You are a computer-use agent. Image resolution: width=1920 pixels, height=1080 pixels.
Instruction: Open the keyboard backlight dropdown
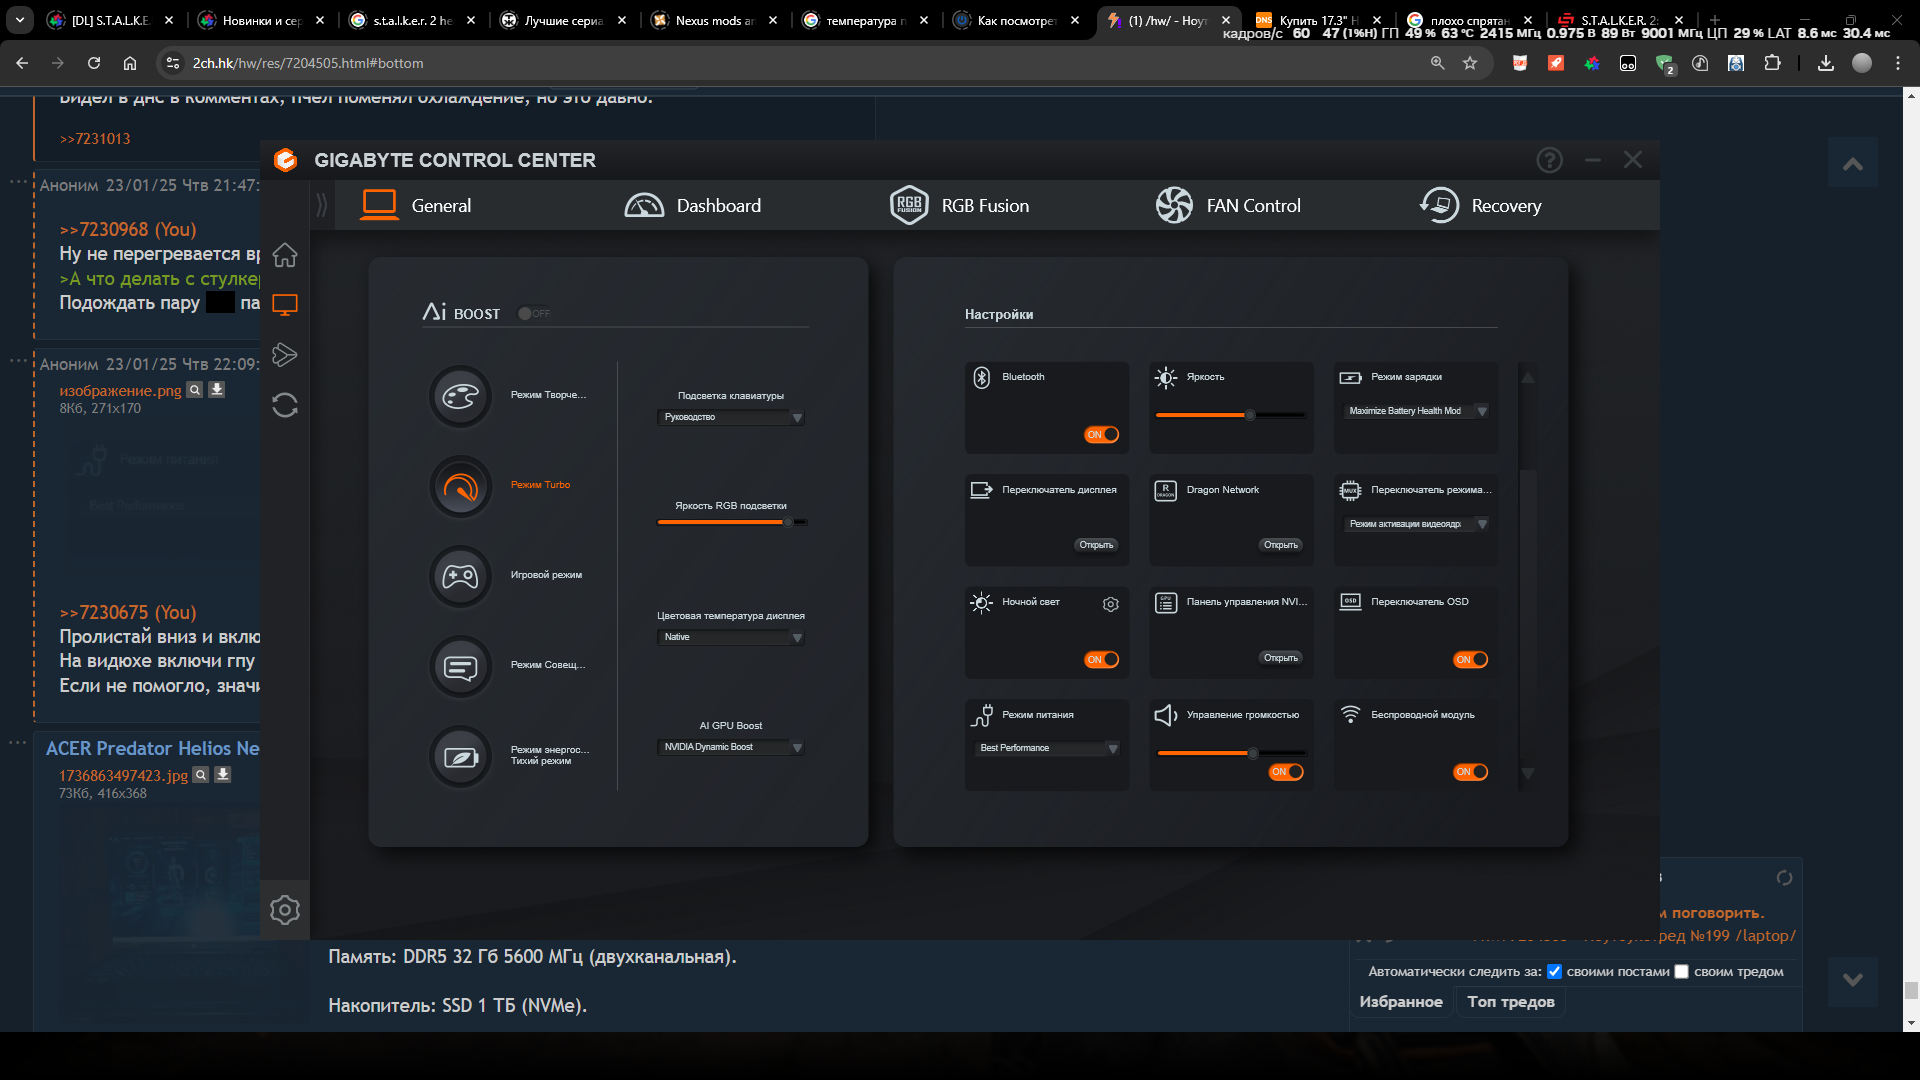tap(731, 417)
